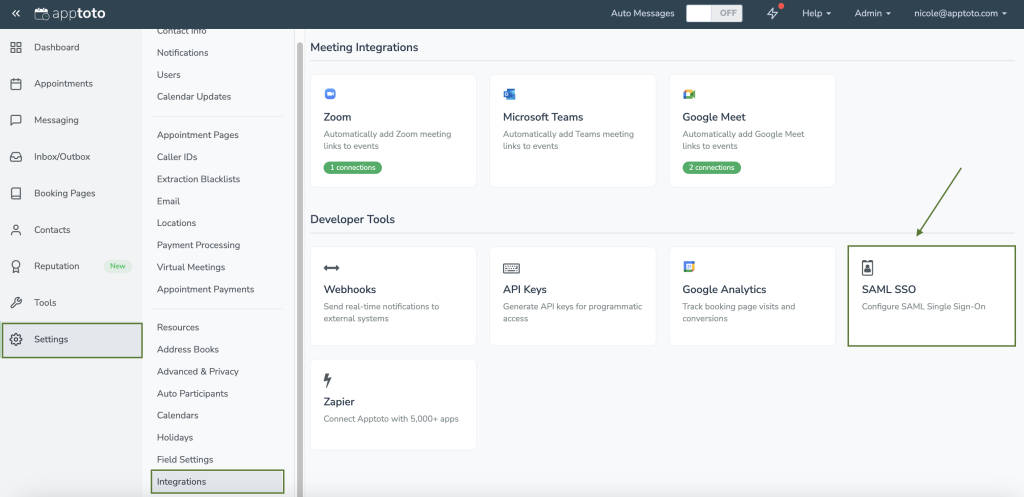The height and width of the screenshot is (497, 1024).
Task: Click the Inbox/Outbox tray icon
Action: [16, 157]
